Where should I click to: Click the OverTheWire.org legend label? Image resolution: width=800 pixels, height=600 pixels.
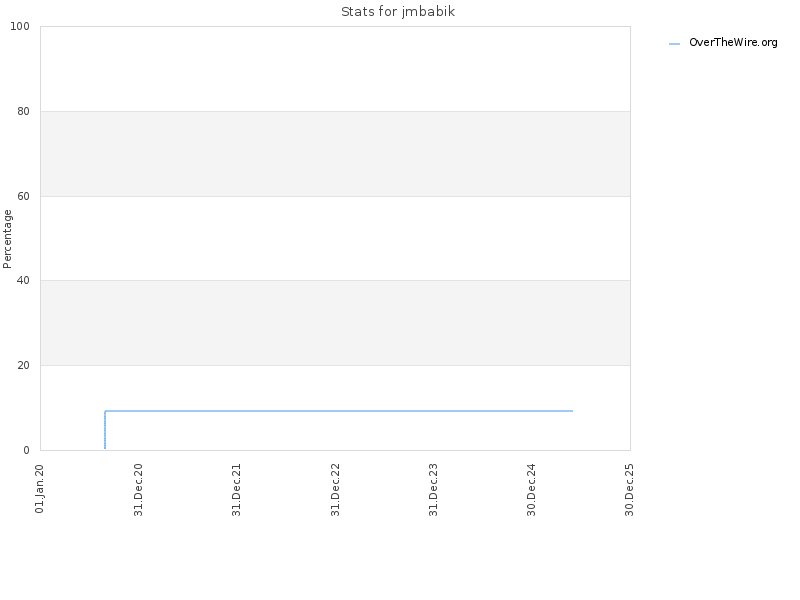733,43
